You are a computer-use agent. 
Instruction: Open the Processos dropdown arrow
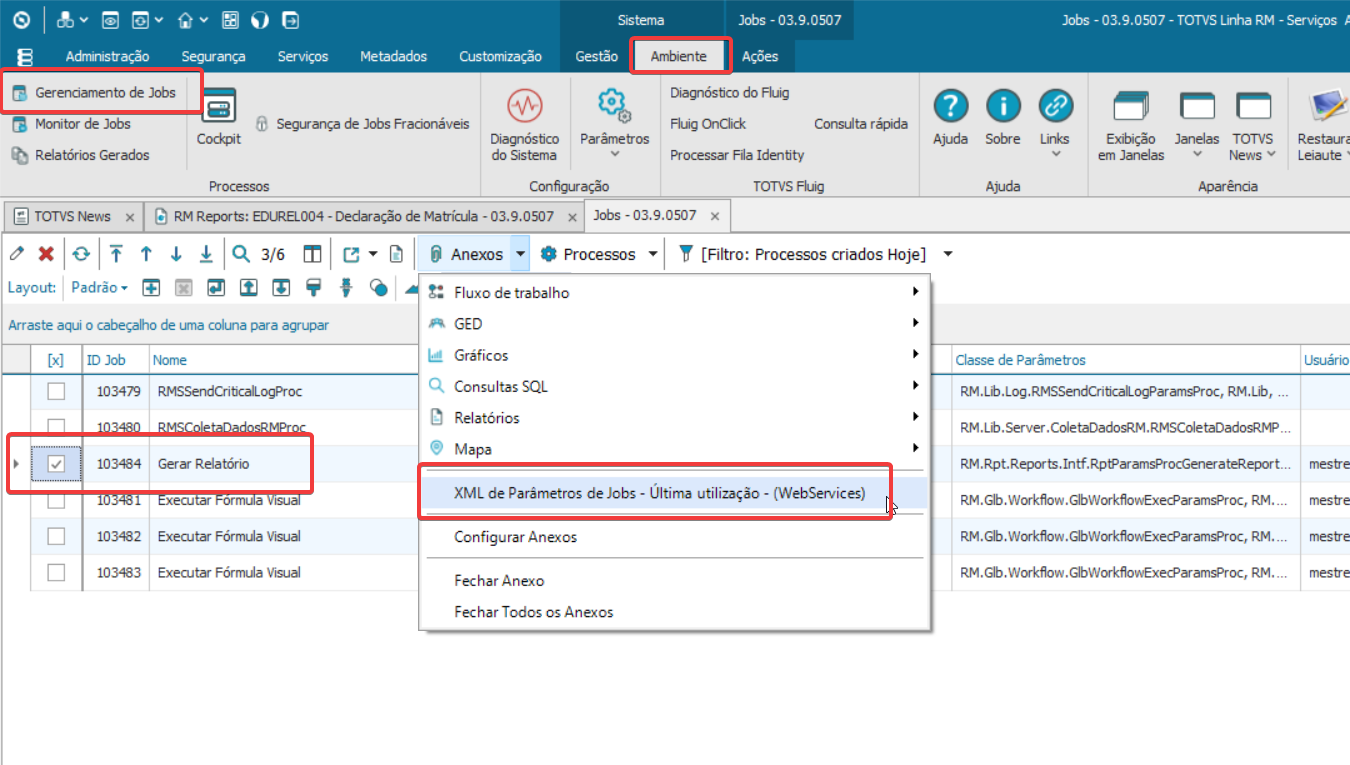653,254
